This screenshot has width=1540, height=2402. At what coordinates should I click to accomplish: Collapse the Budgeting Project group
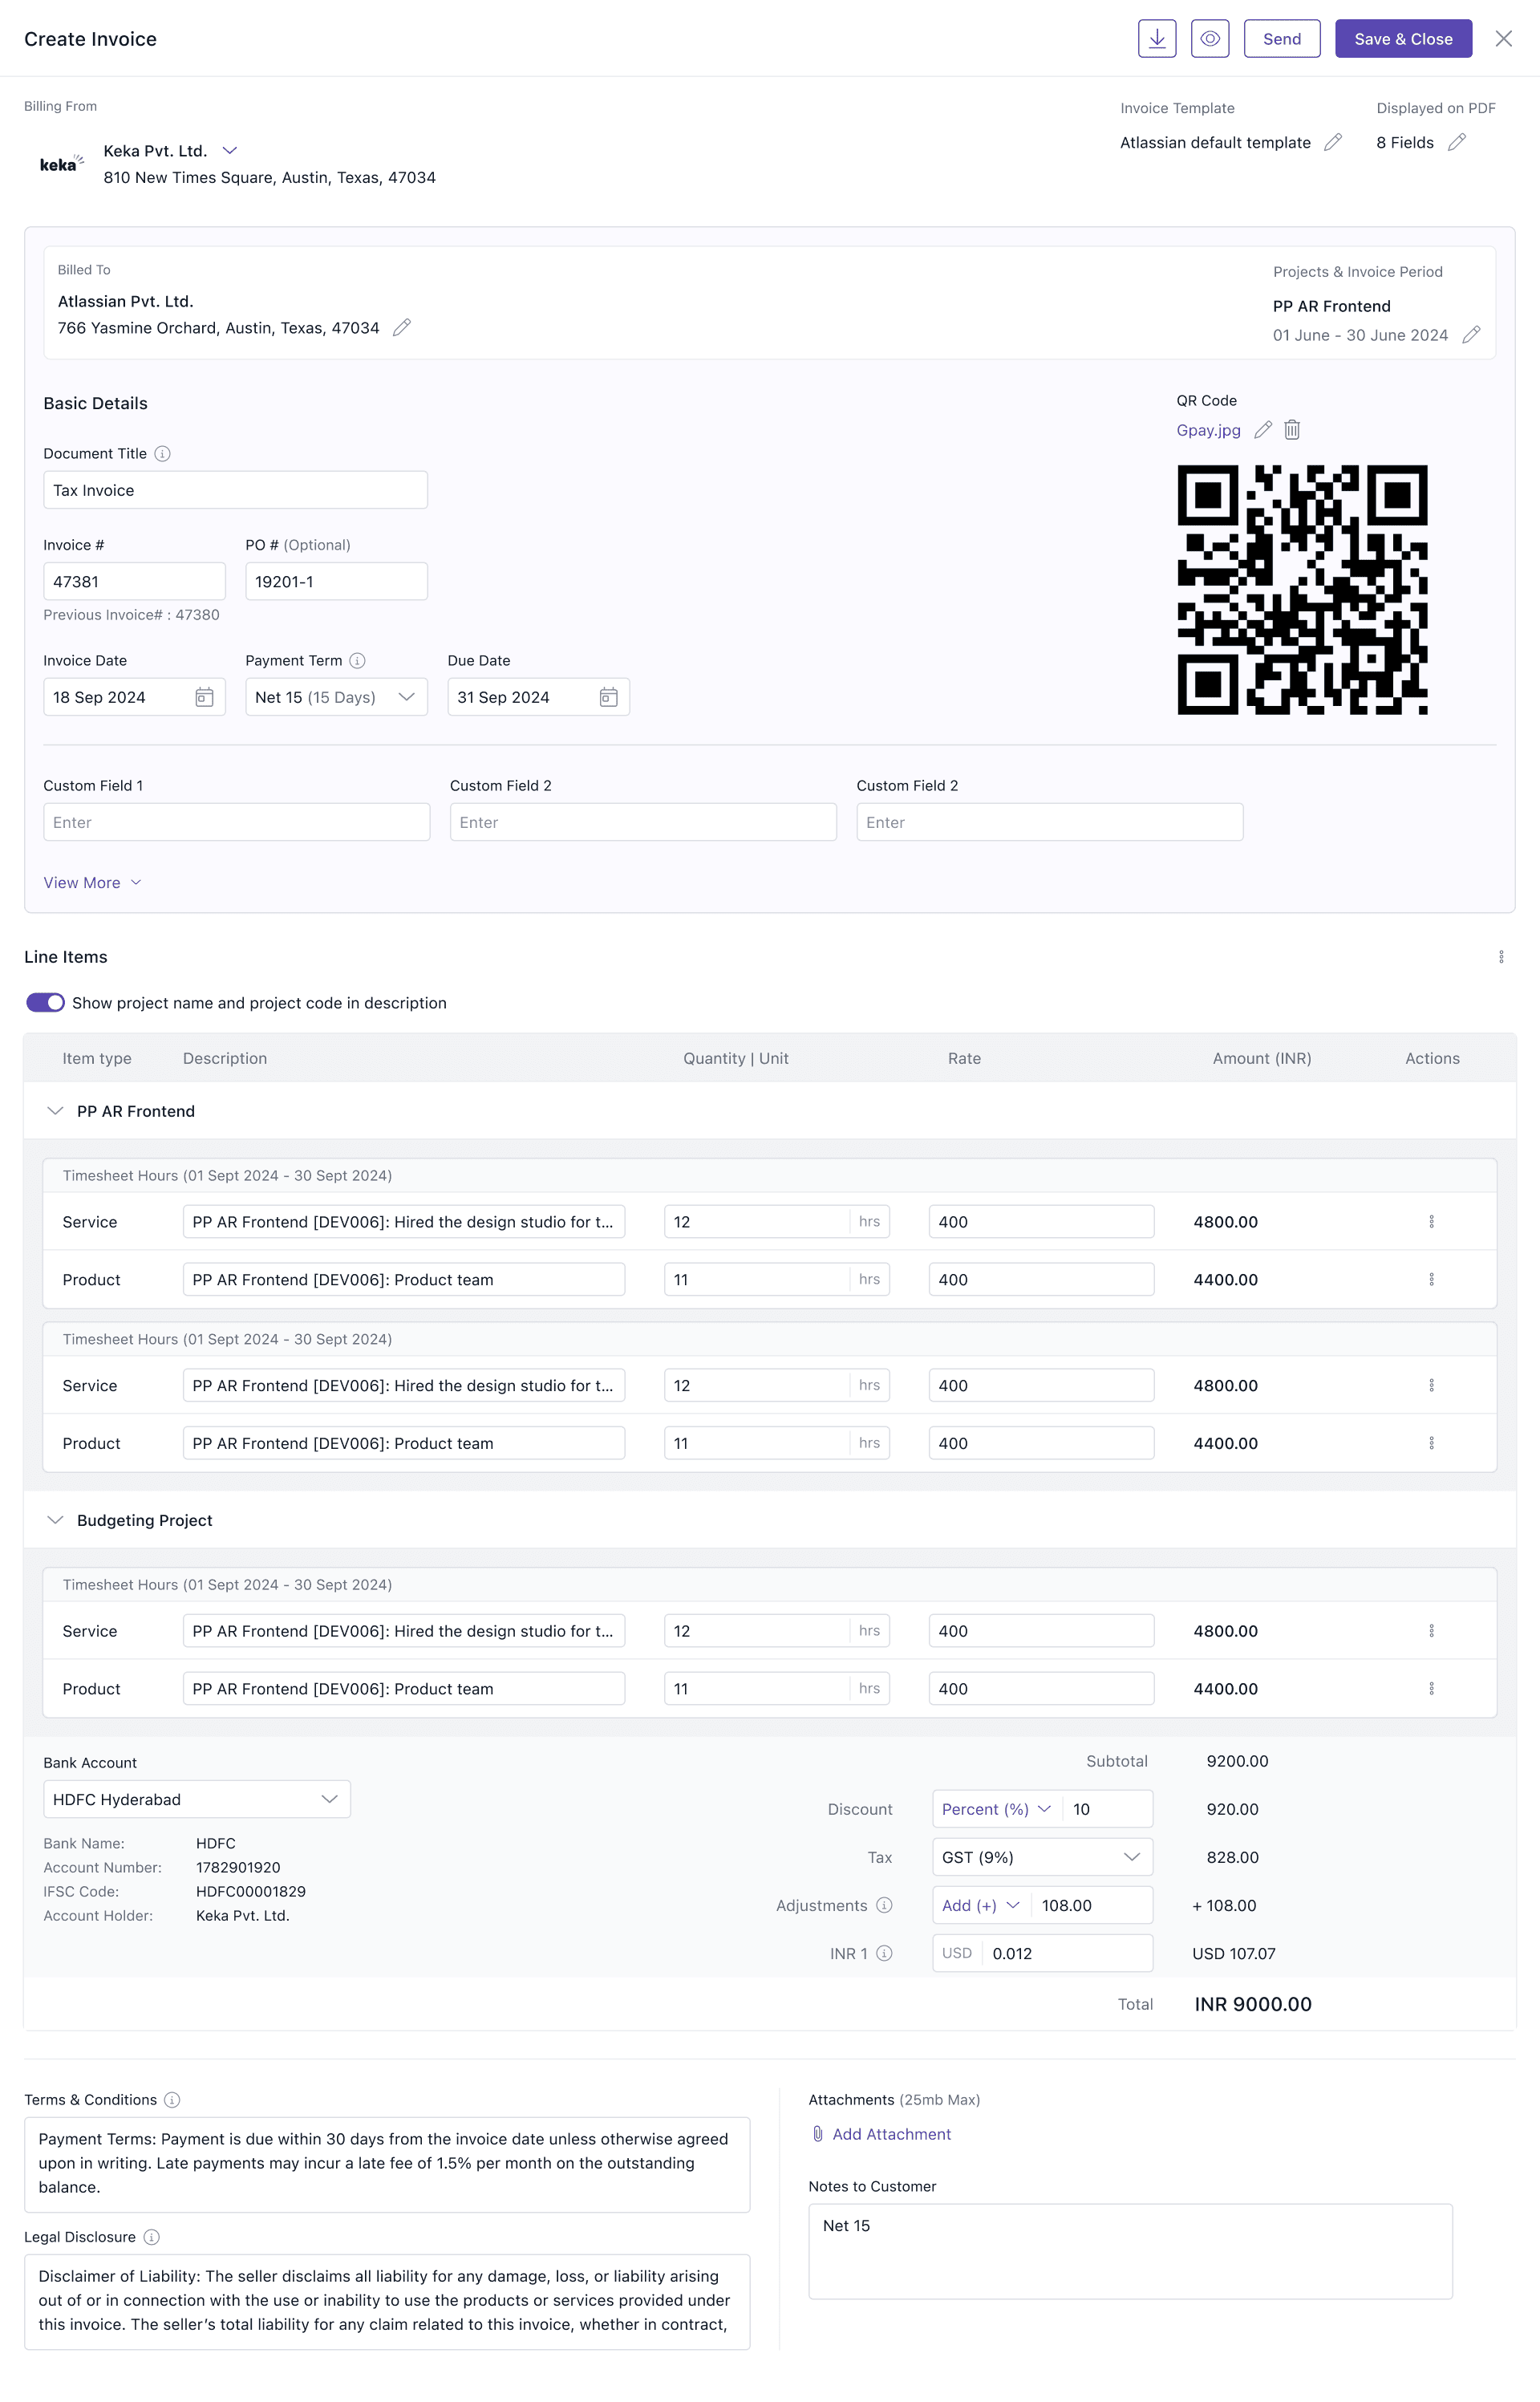pyautogui.click(x=55, y=1520)
